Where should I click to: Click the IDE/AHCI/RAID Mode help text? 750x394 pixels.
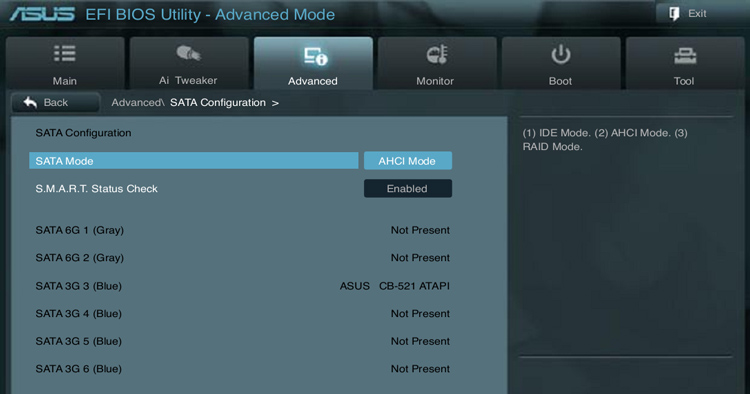[605, 140]
